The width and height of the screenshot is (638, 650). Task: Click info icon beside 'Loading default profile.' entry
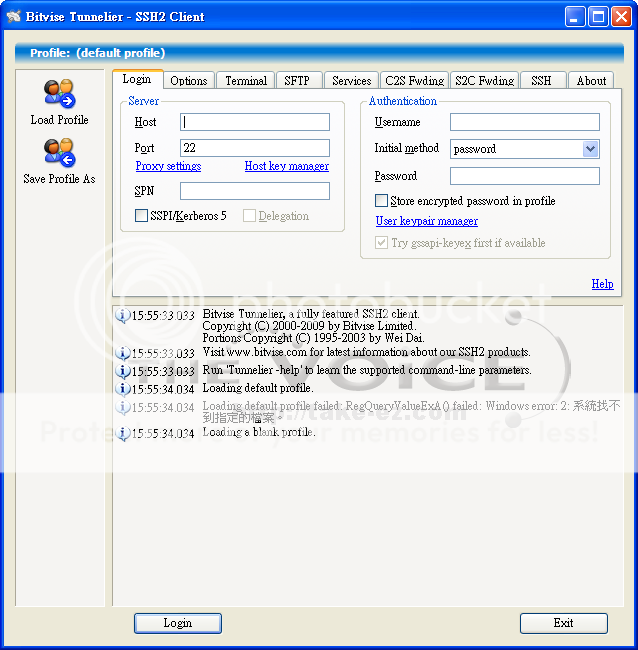122,389
